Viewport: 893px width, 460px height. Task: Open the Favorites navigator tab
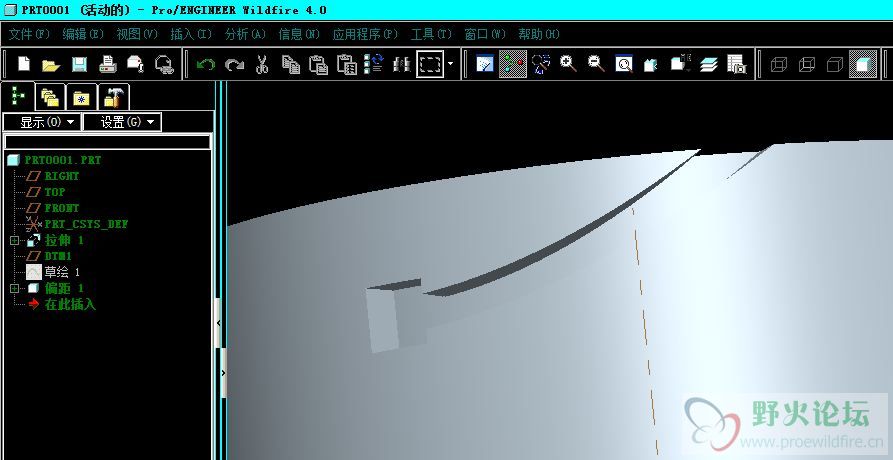click(81, 97)
